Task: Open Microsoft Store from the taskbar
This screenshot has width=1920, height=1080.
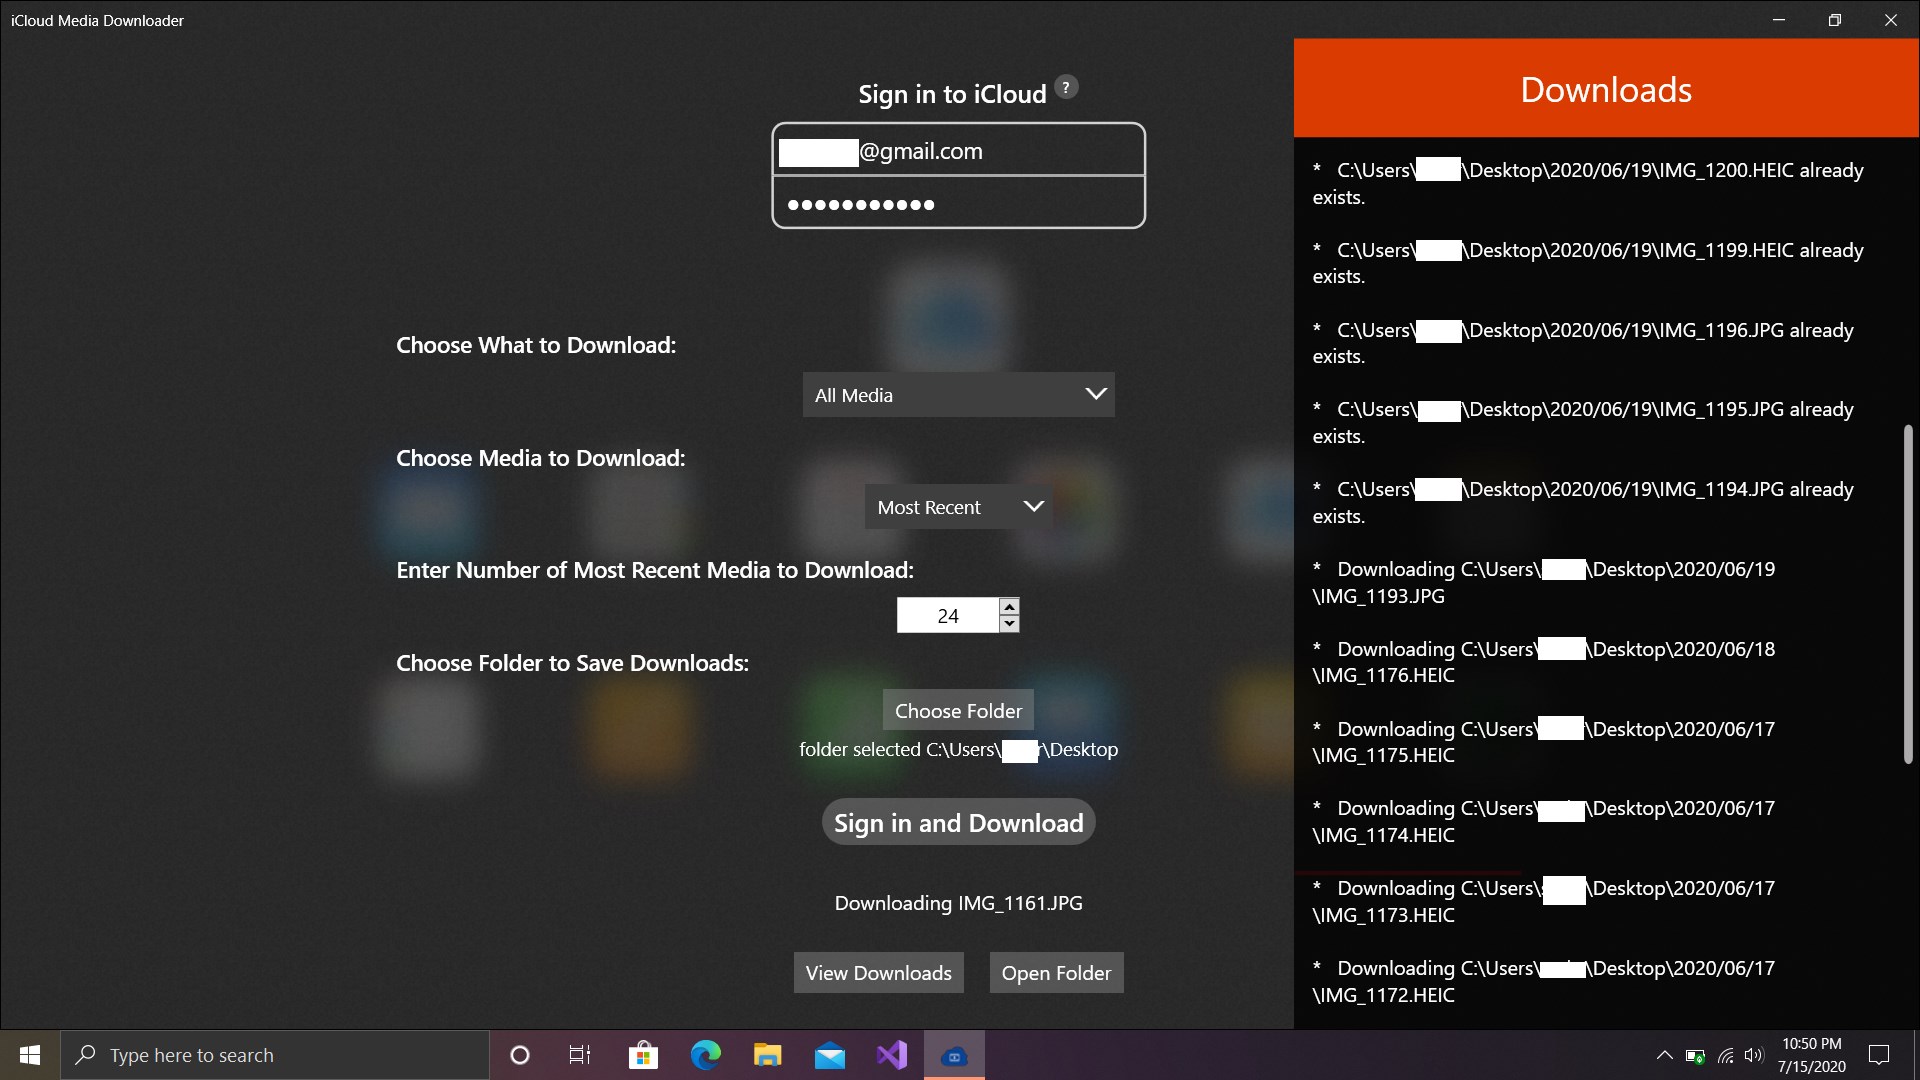Action: click(643, 1055)
